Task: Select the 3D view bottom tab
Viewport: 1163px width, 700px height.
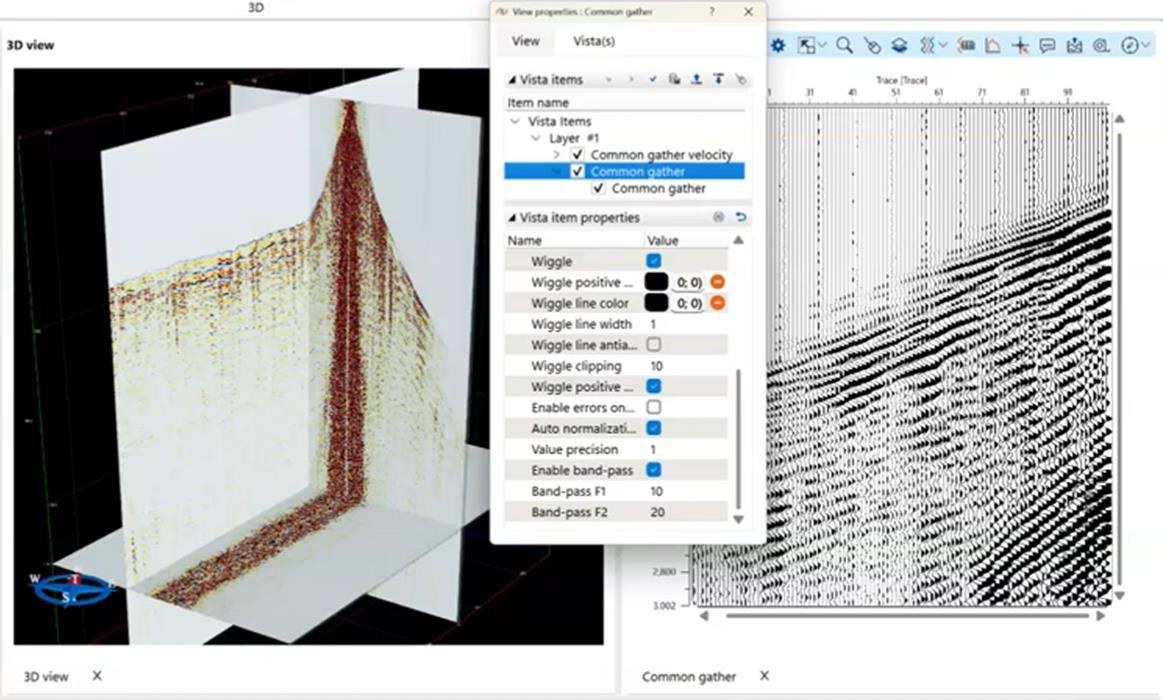Action: click(x=46, y=676)
